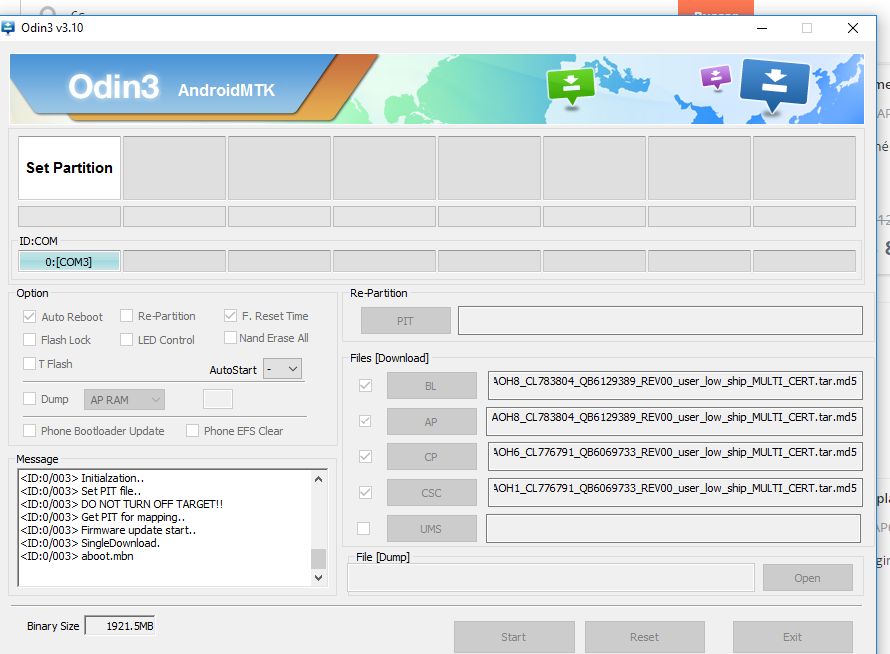
Task: Click the green download icon in banner
Action: (x=571, y=87)
